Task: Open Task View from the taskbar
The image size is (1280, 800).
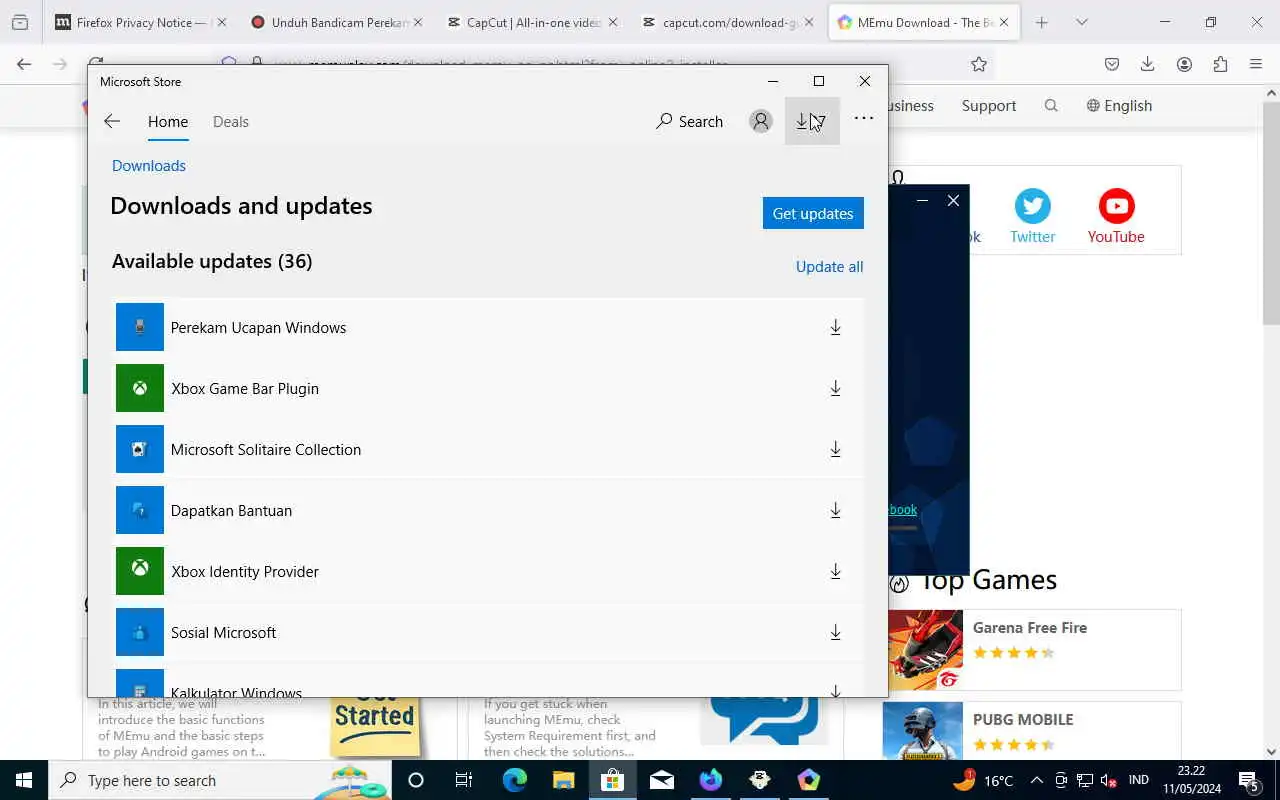Action: (x=464, y=780)
